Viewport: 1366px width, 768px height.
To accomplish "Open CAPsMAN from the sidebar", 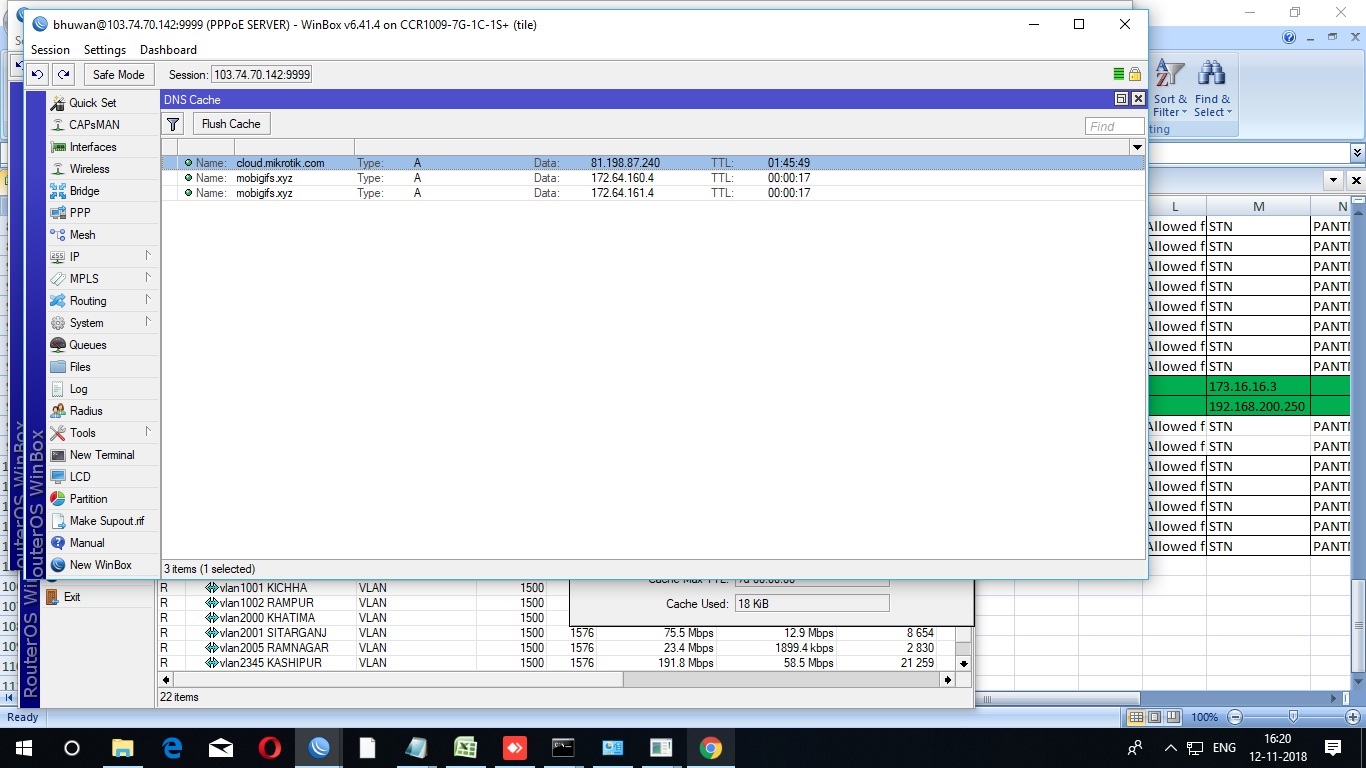I will [x=94, y=125].
